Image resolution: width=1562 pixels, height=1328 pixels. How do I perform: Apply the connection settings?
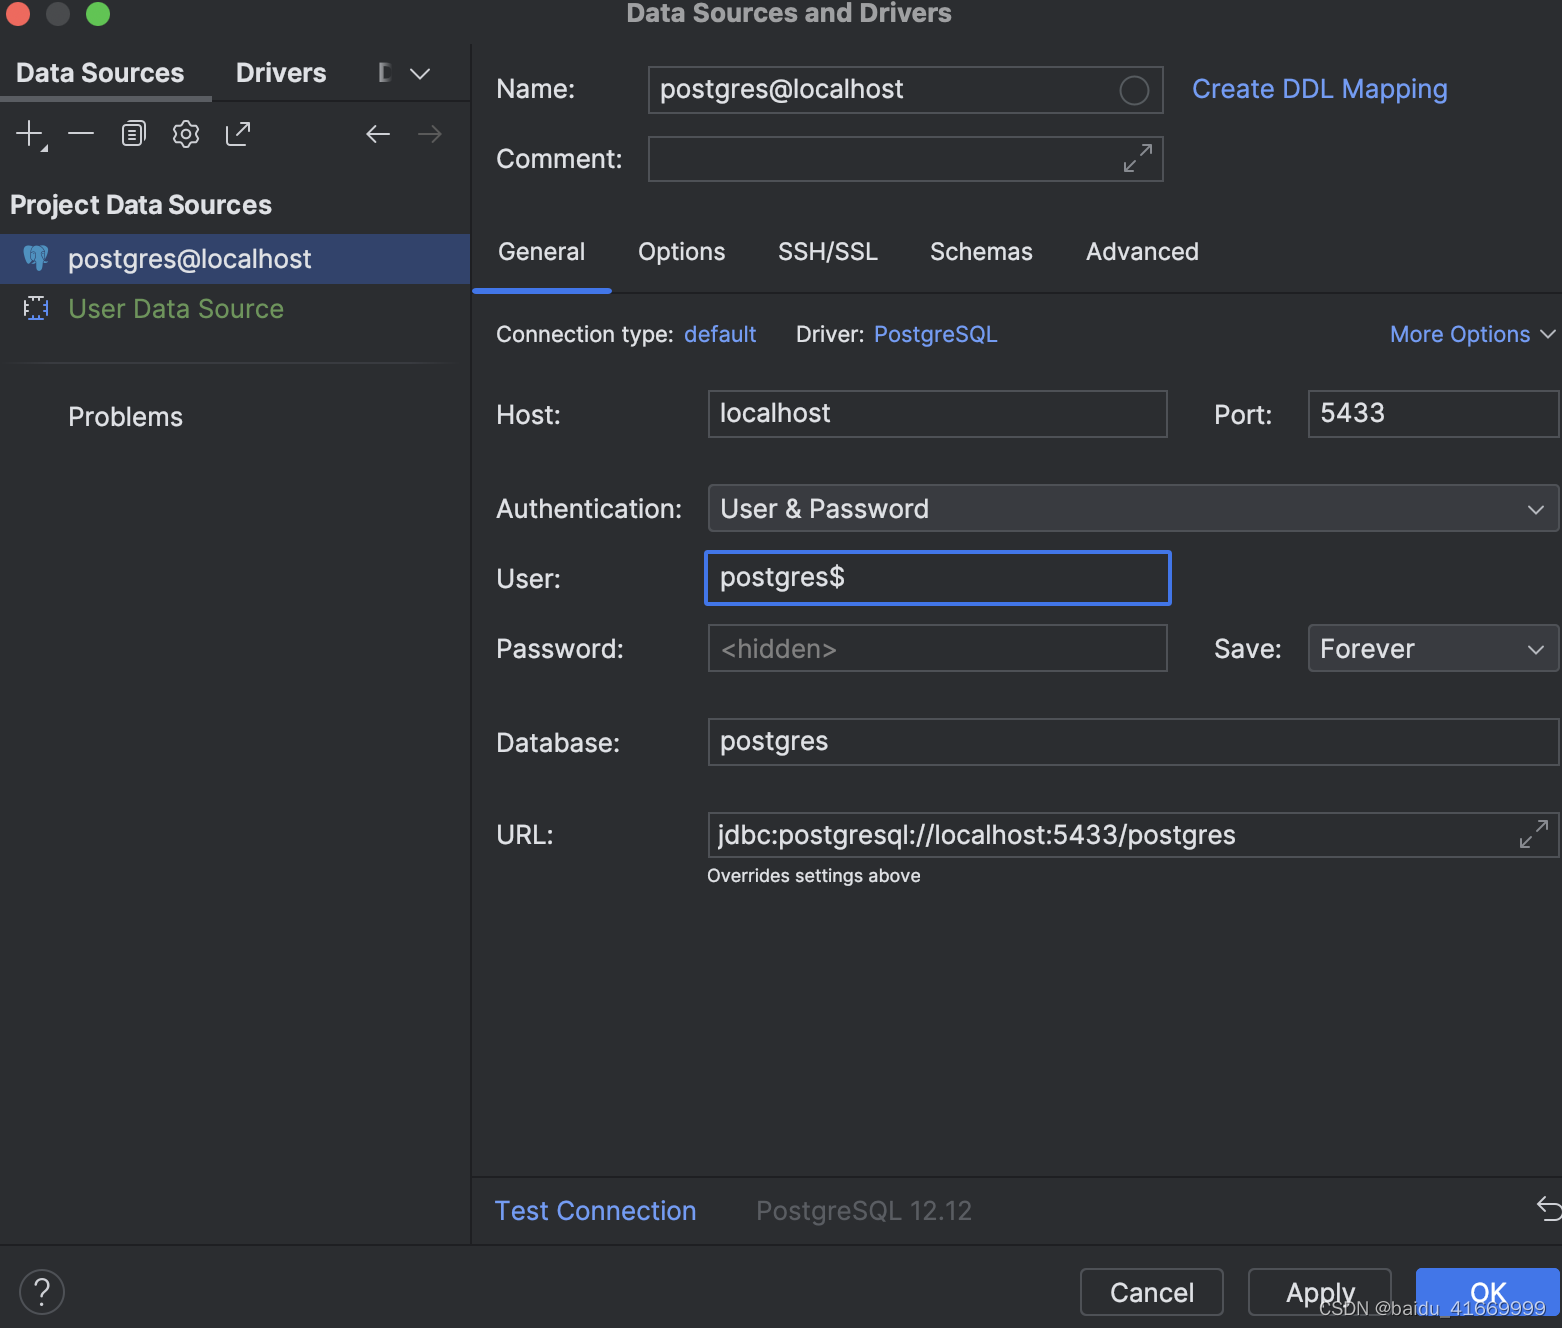1319,1292
